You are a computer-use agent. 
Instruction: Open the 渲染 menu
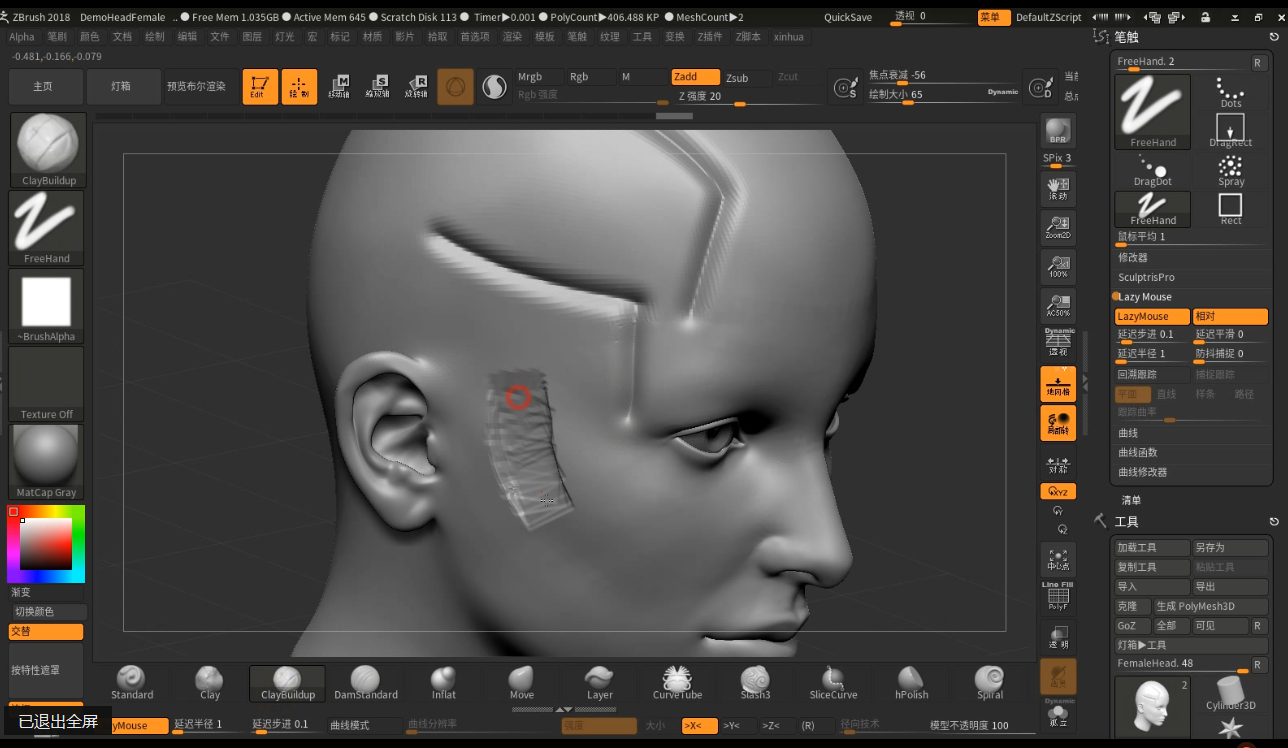[512, 36]
